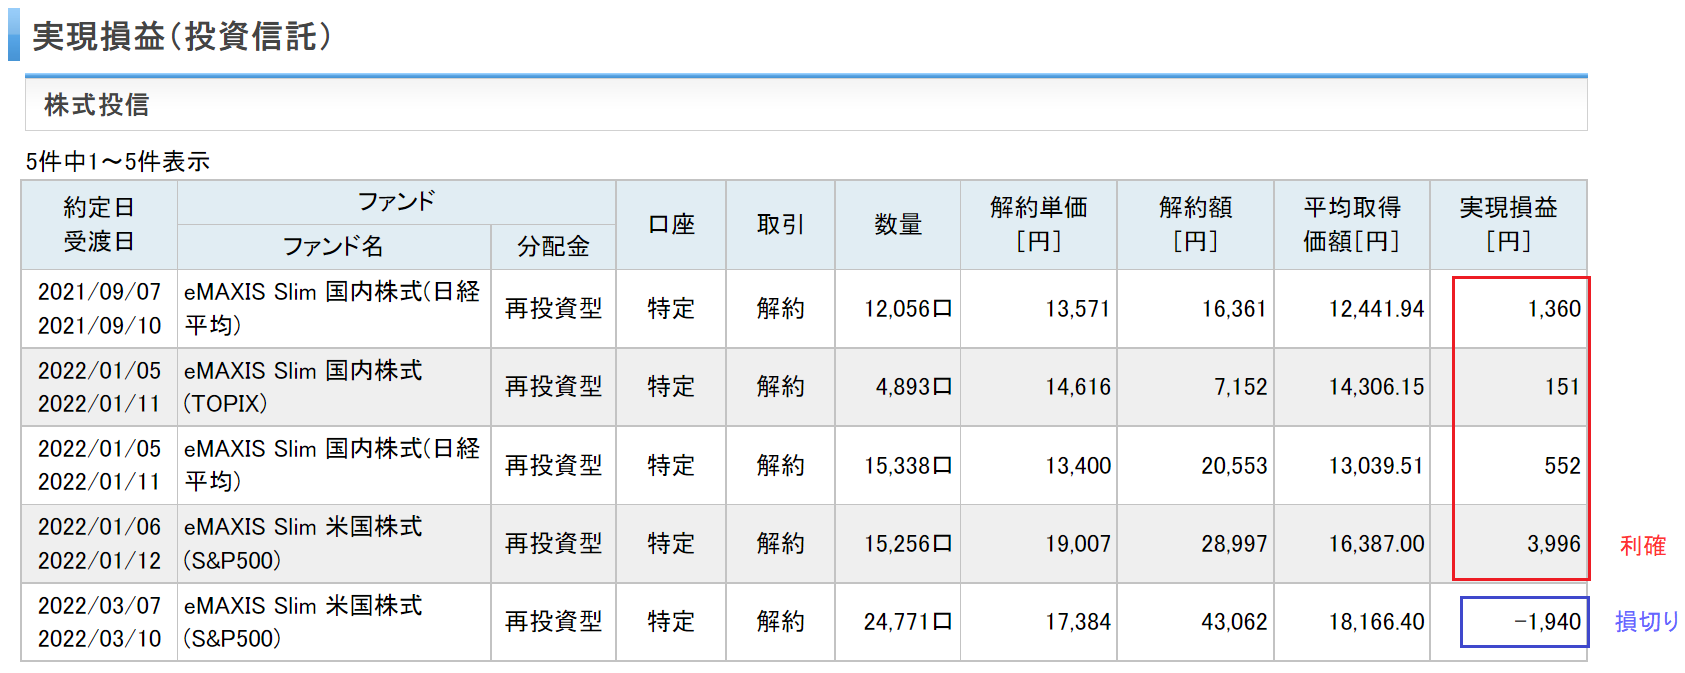Click the 約定日 受渡日 column header

pyautogui.click(x=99, y=224)
